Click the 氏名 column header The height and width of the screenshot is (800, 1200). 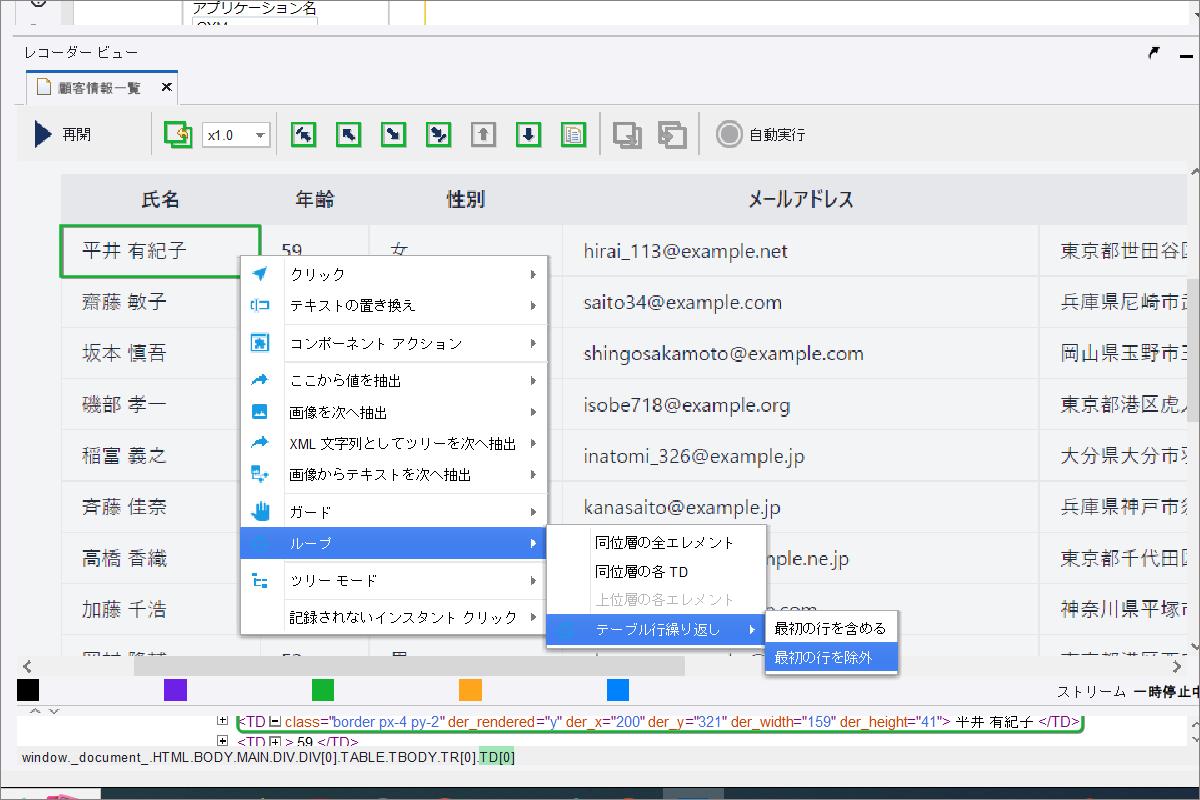pos(160,200)
